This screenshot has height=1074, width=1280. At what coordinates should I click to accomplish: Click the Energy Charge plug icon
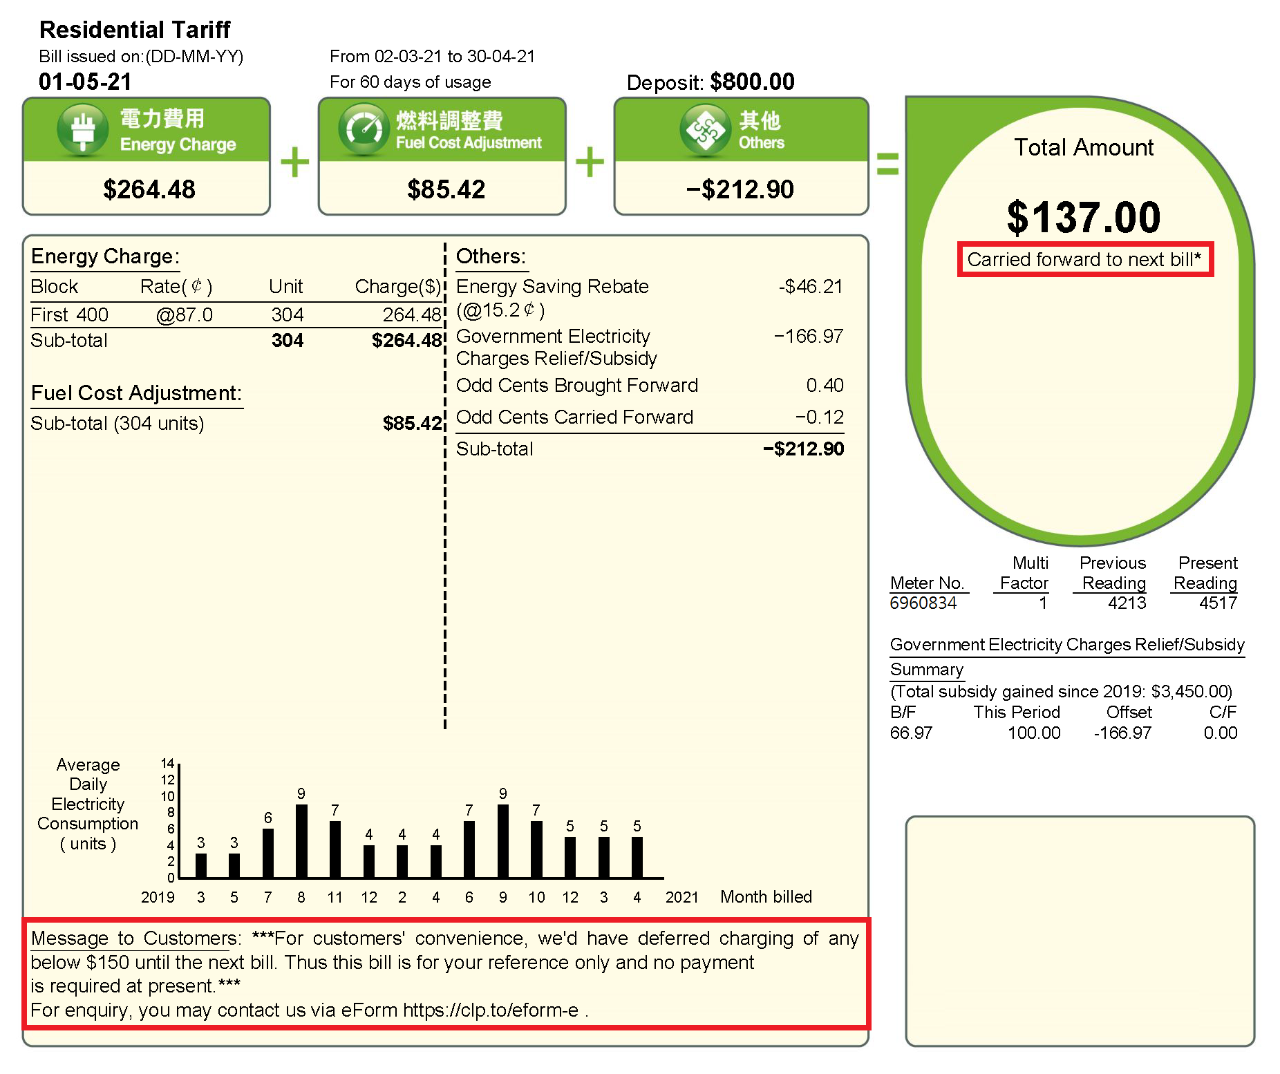click(82, 130)
